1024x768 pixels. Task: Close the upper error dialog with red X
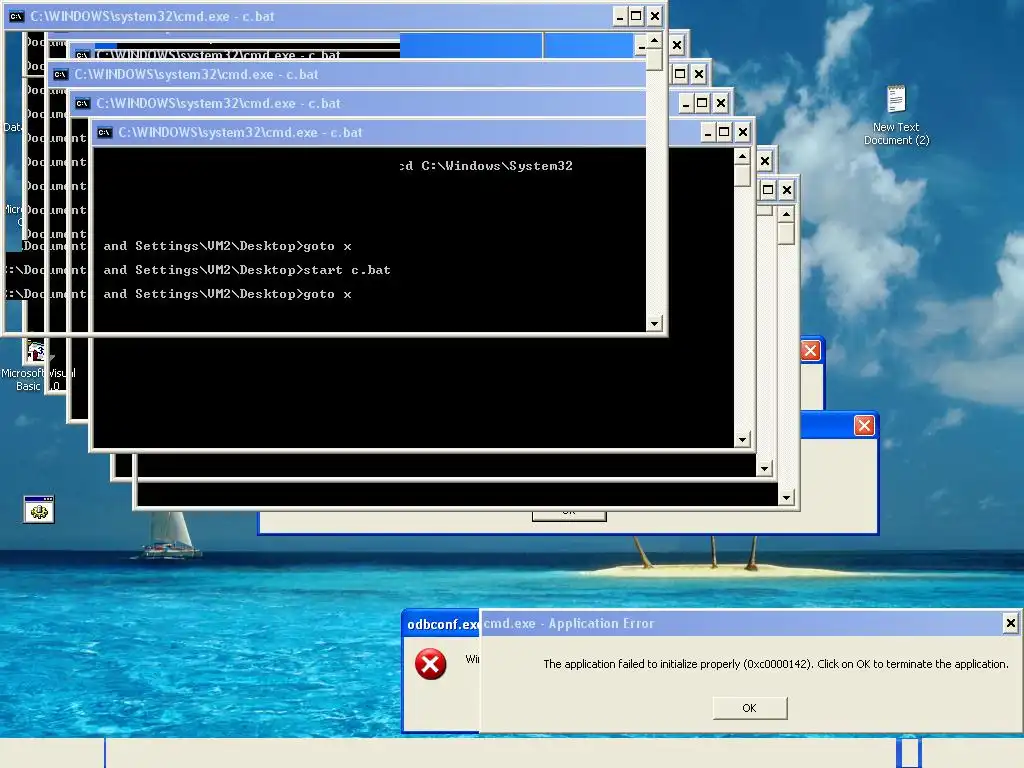point(810,351)
